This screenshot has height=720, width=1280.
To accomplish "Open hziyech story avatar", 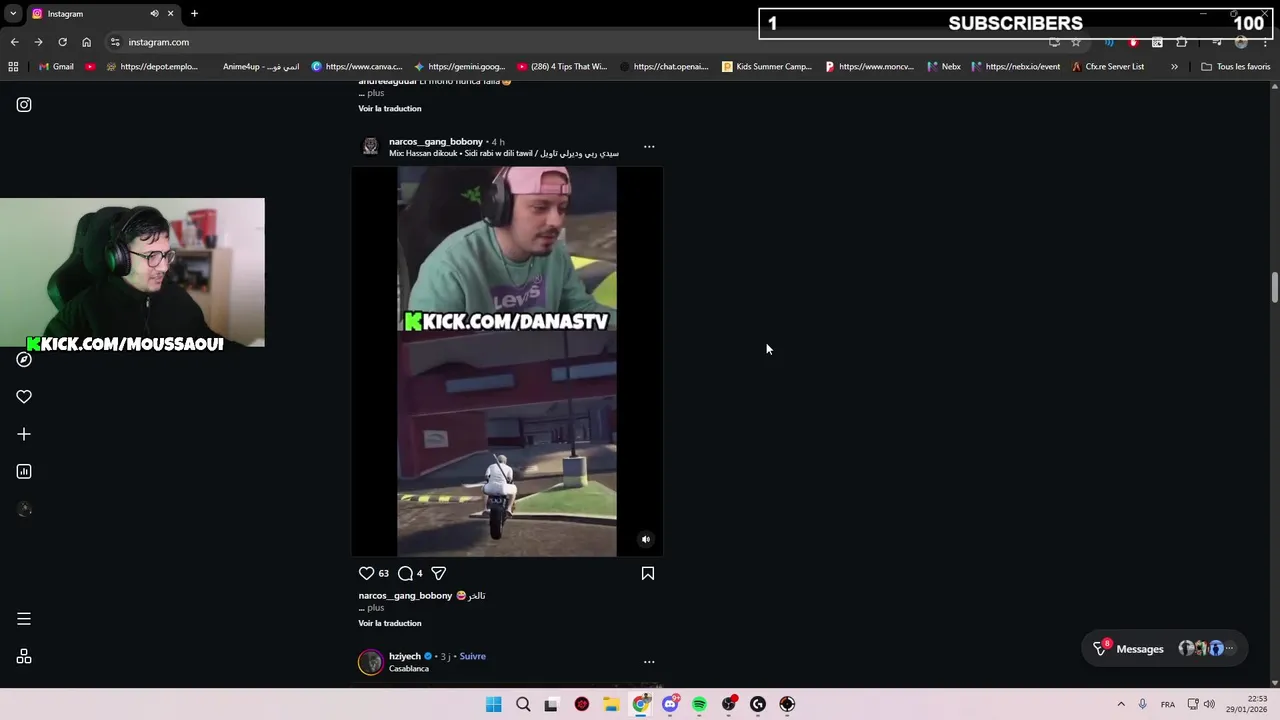I will [x=371, y=662].
